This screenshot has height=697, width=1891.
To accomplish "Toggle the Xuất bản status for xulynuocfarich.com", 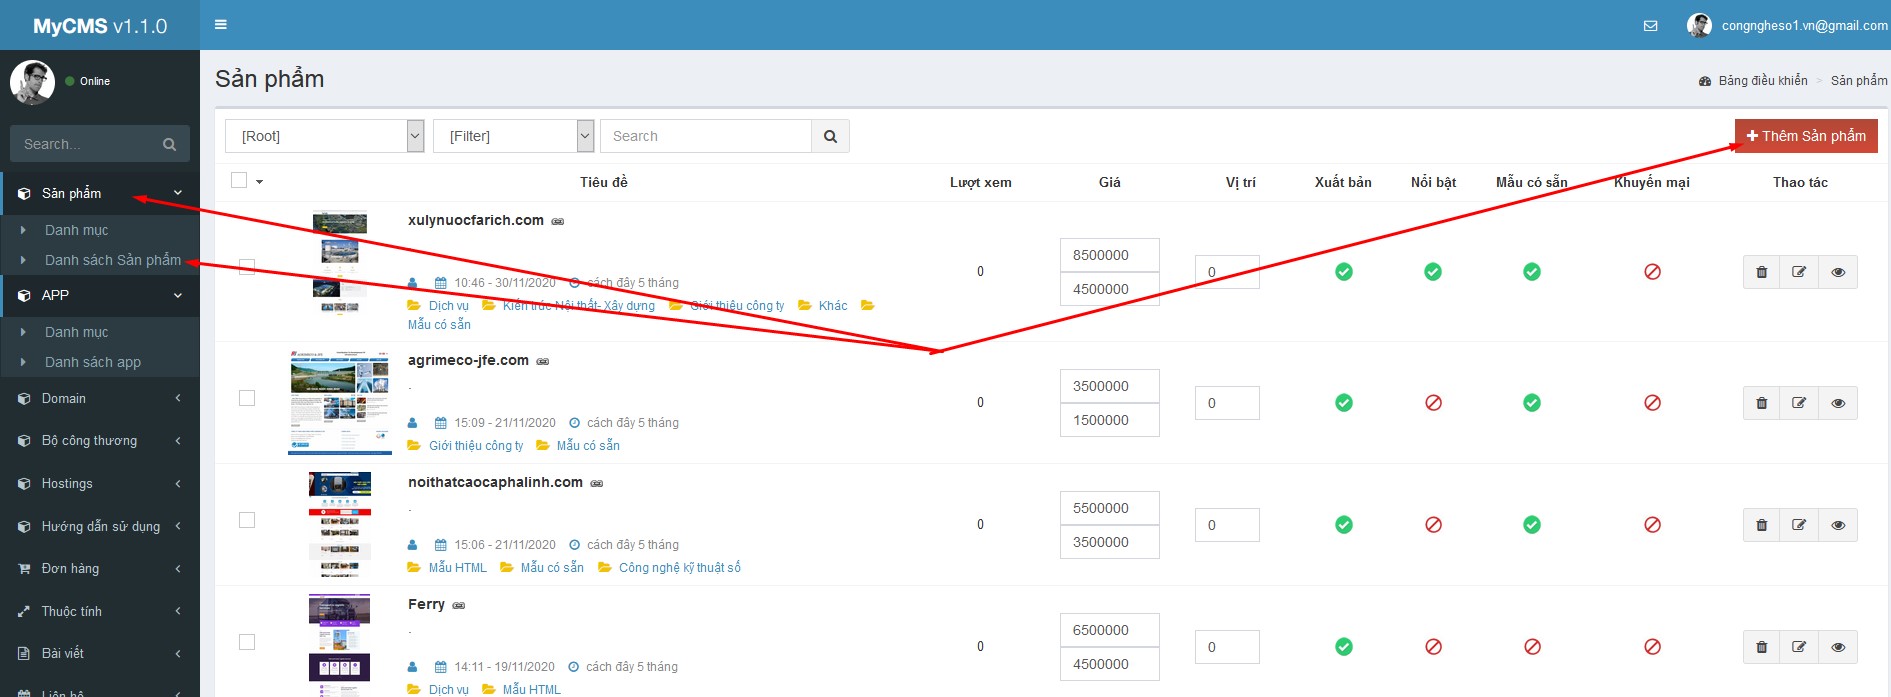I will 1343,272.
